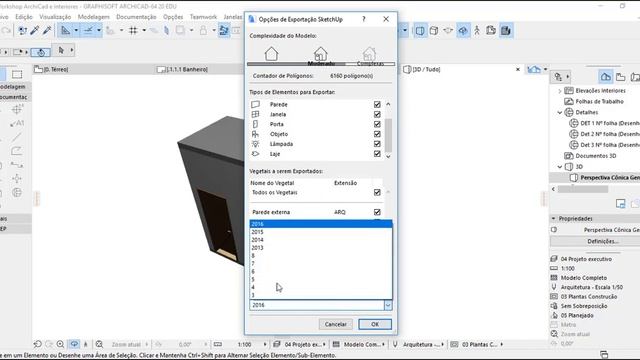Uncheck the Janela element checkbox
Image resolution: width=640 pixels, height=360 pixels.
click(x=377, y=114)
